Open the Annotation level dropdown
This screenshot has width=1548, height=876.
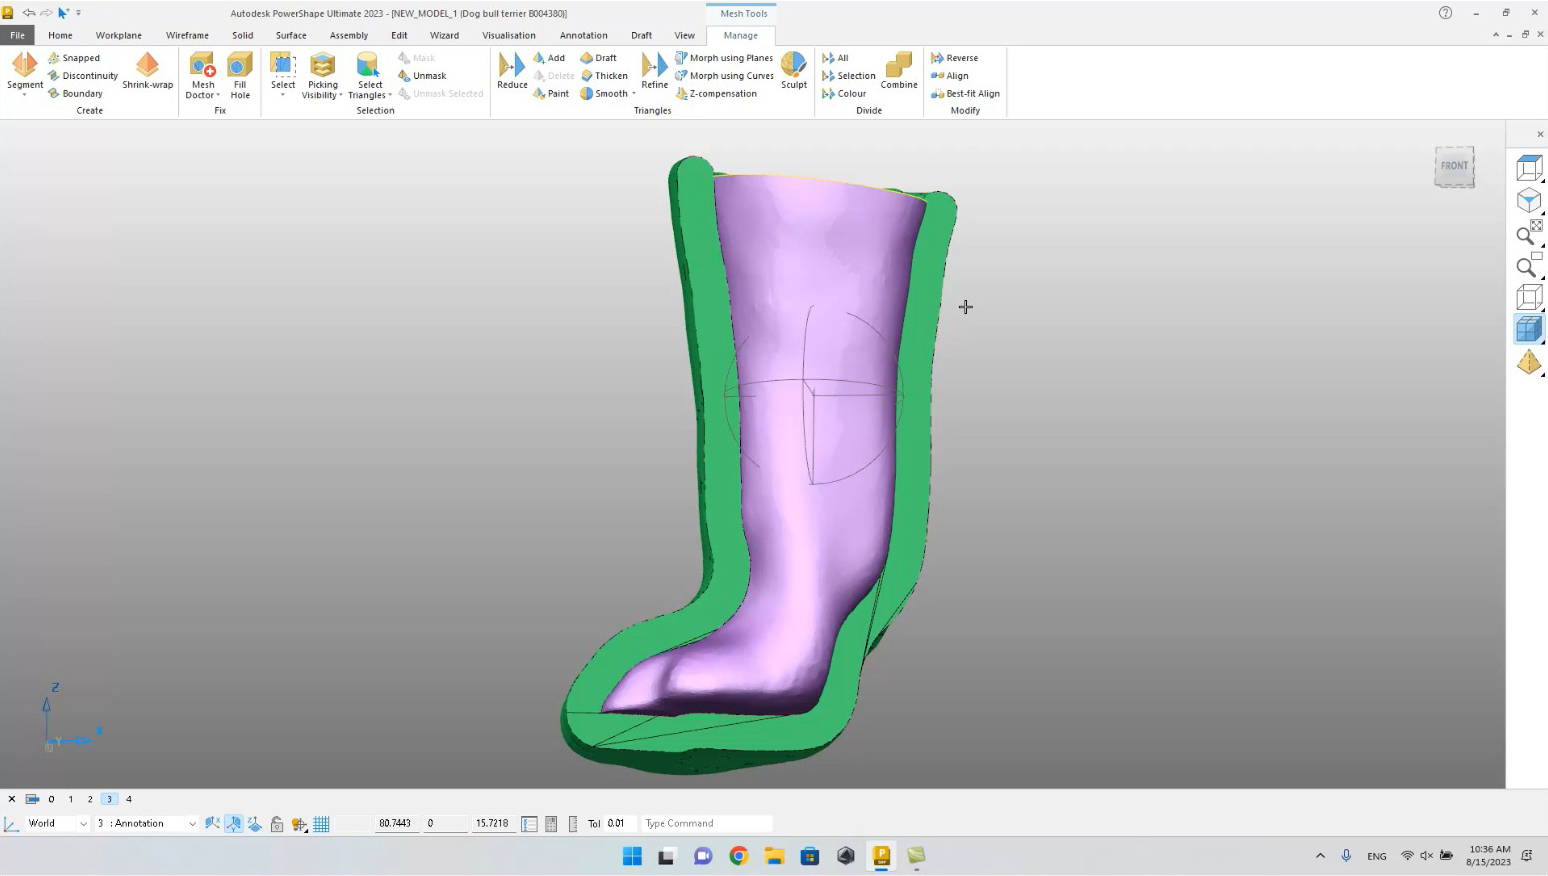coord(191,823)
